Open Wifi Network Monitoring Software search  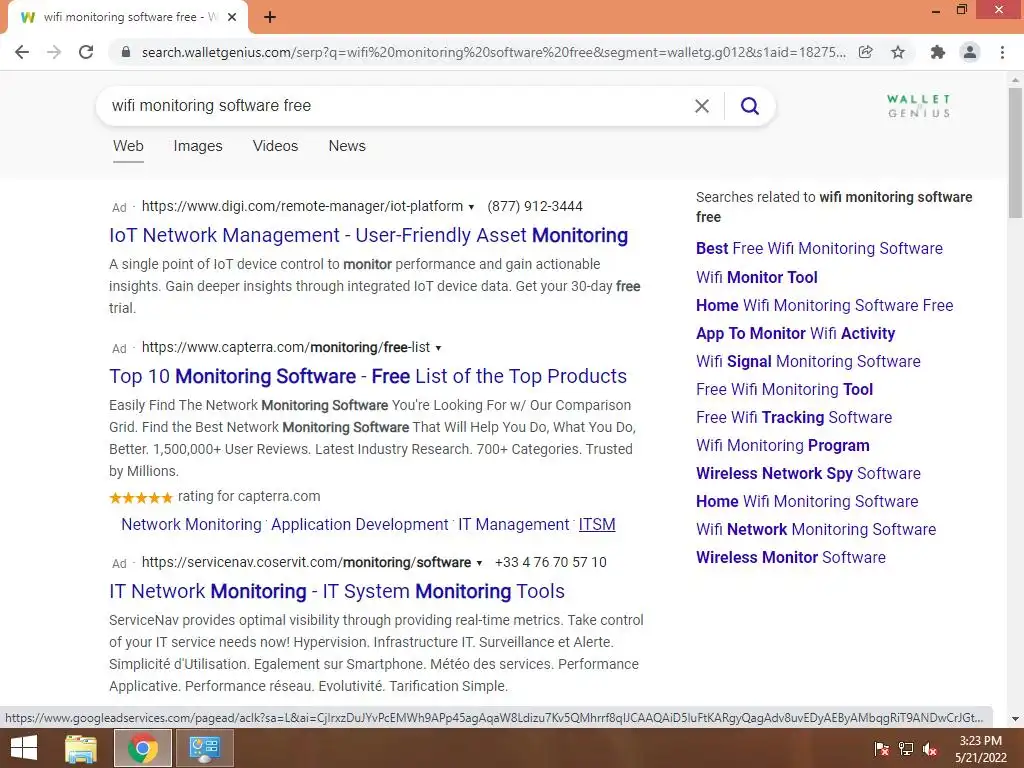point(816,530)
